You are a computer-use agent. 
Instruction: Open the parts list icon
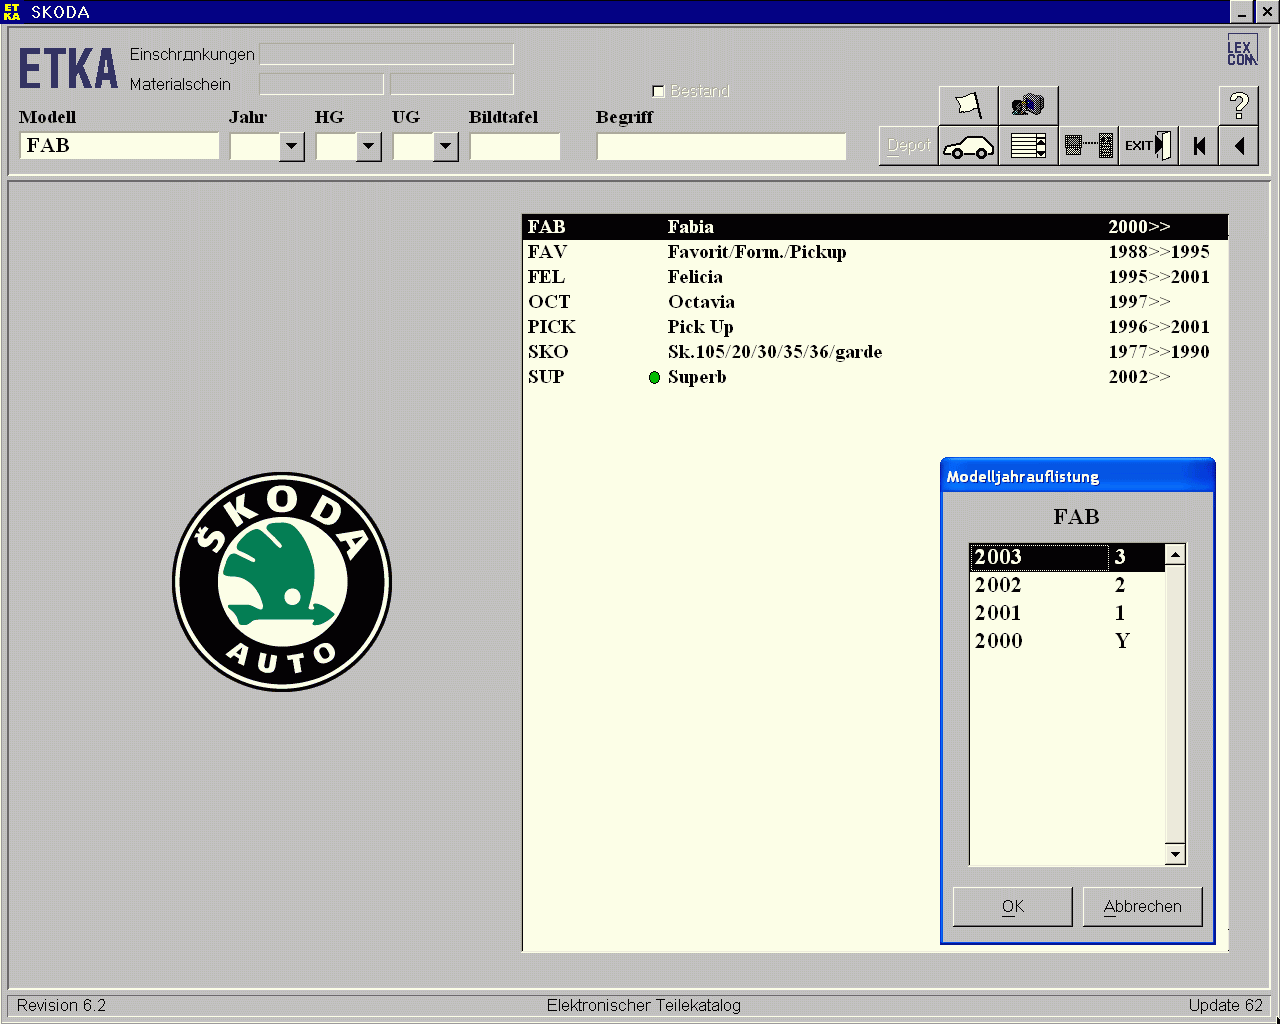point(1028,146)
